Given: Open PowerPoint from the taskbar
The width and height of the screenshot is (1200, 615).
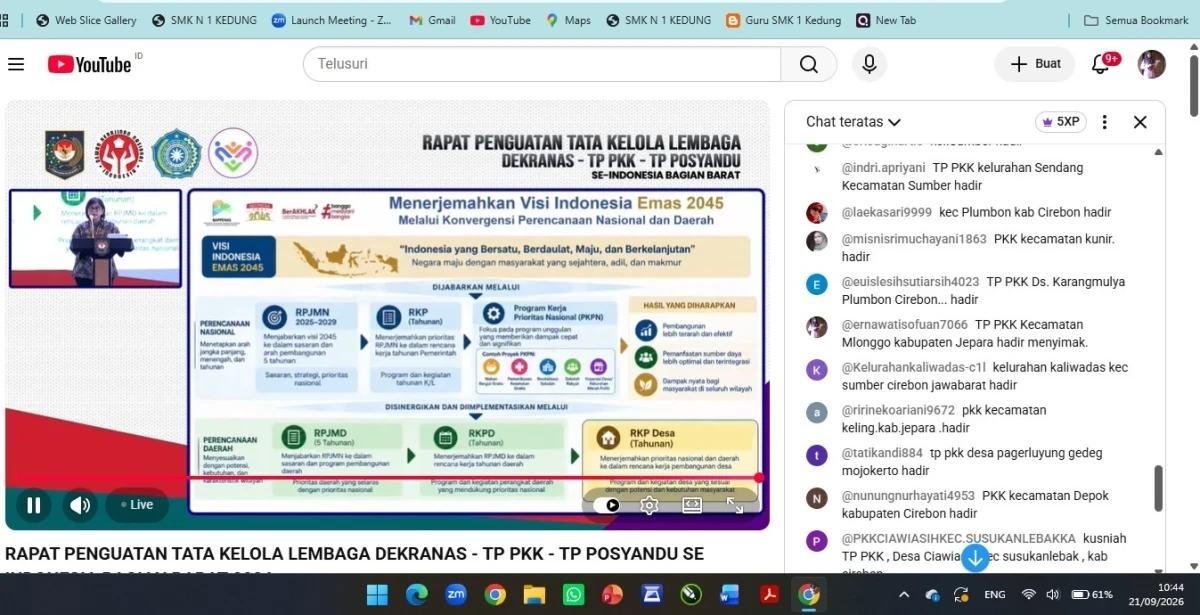Looking at the screenshot, I should (612, 595).
